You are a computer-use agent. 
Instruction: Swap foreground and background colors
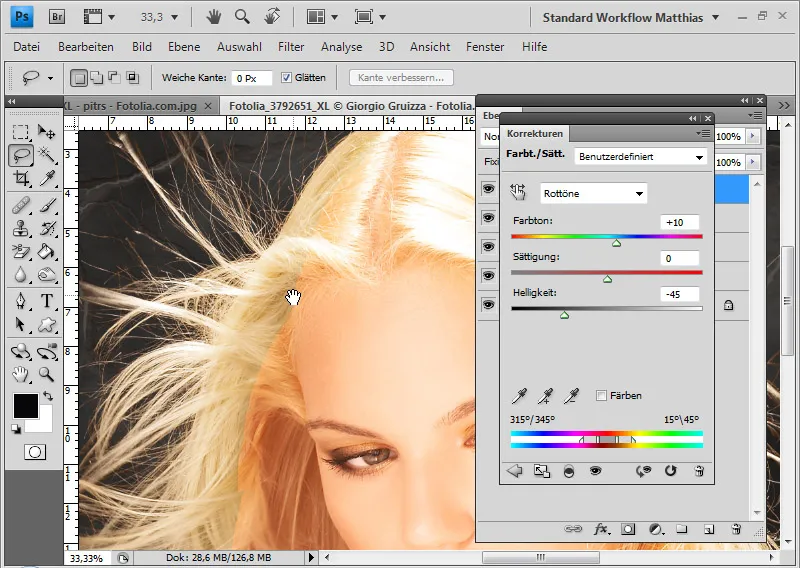point(47,395)
